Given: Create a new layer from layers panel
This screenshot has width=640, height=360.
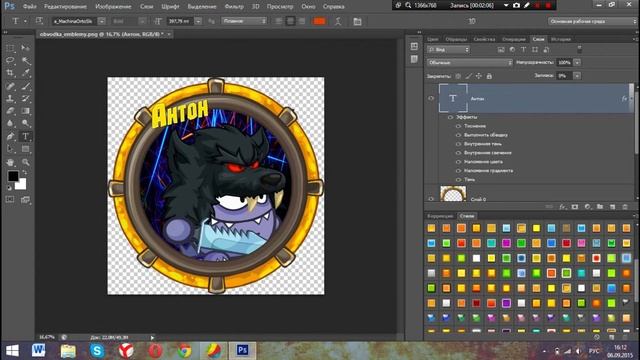Looking at the screenshot, I should click(x=612, y=207).
